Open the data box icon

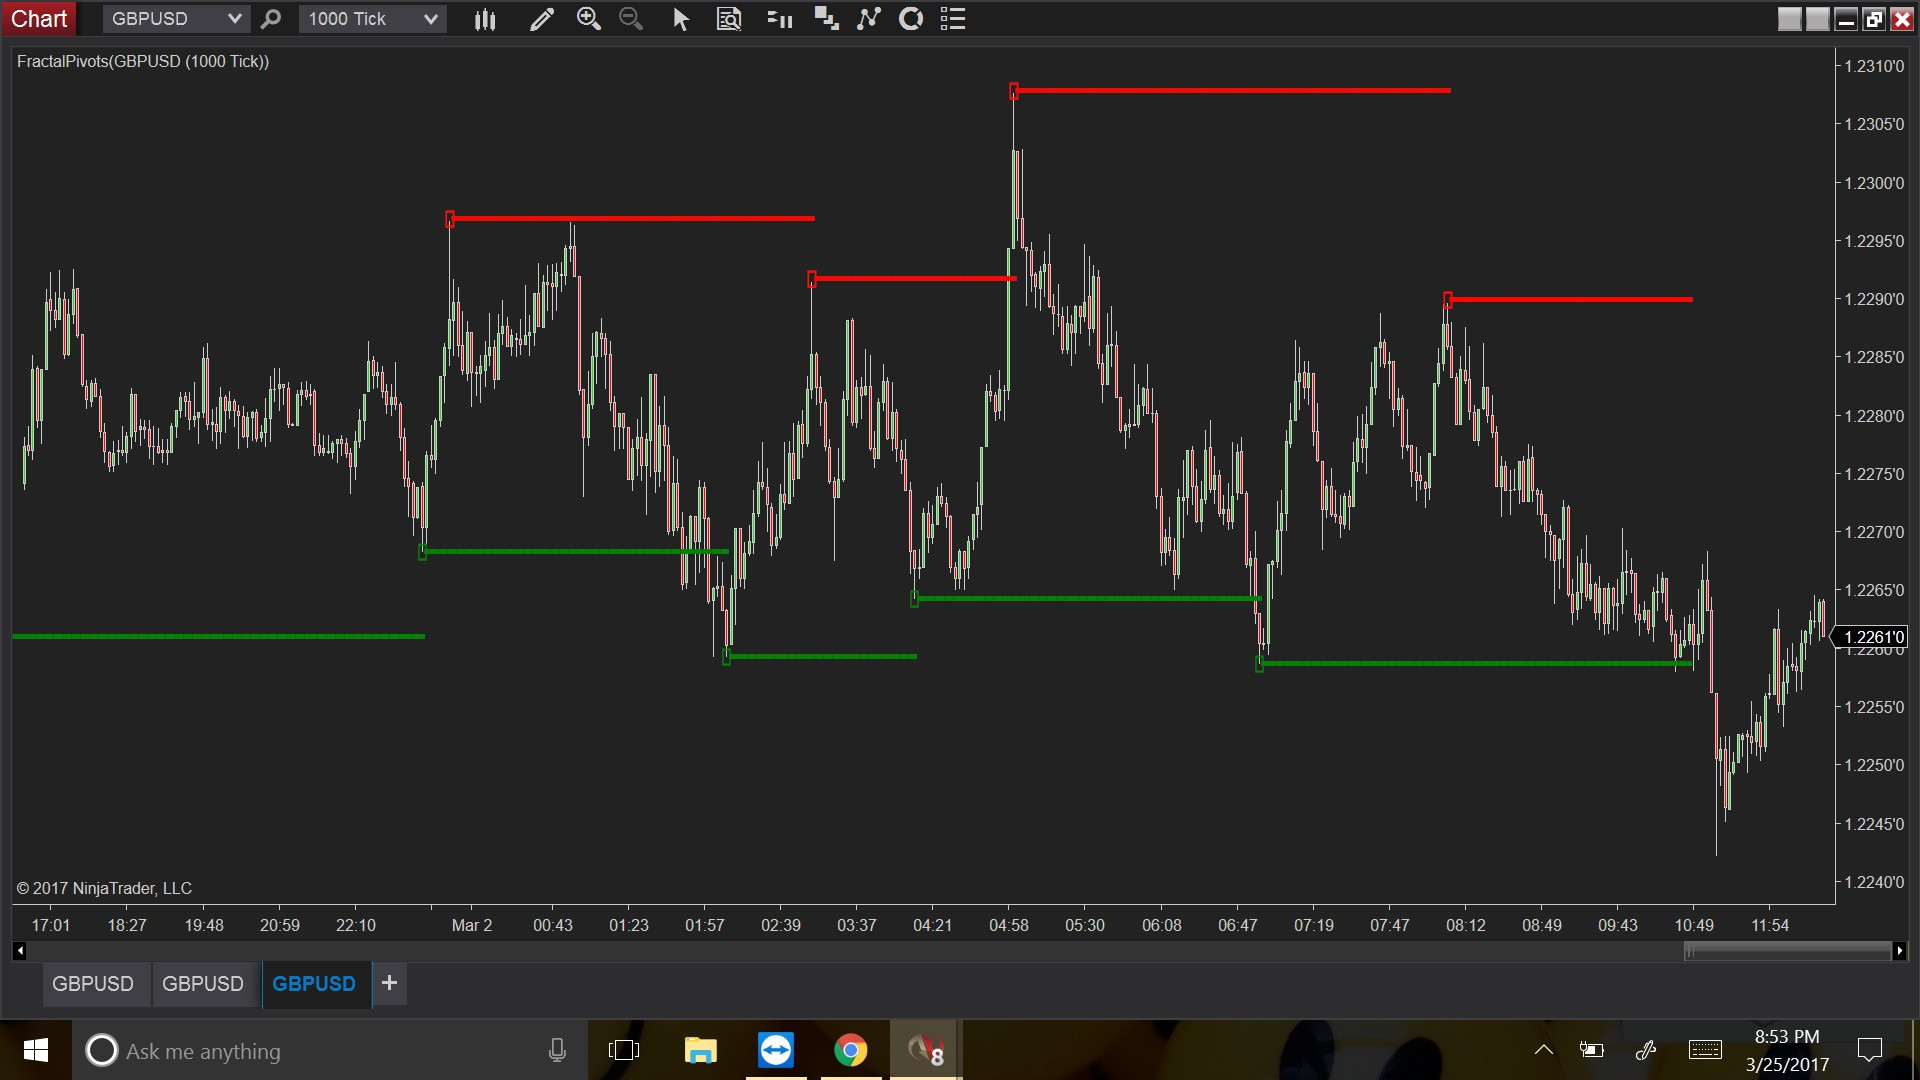(729, 19)
